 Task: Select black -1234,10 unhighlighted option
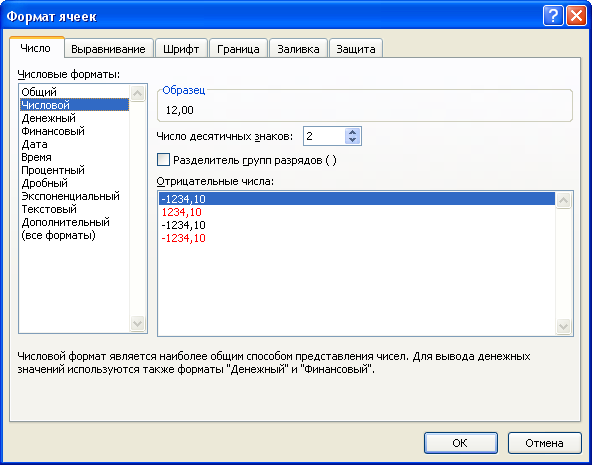pyautogui.click(x=357, y=225)
